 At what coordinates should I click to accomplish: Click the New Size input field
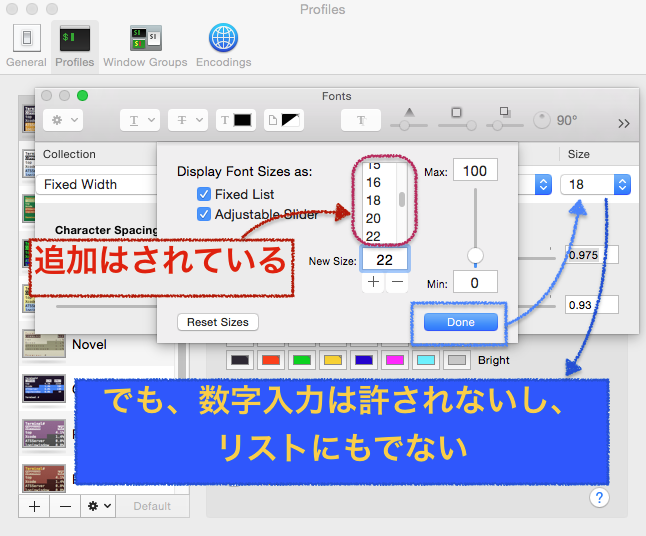coord(384,260)
